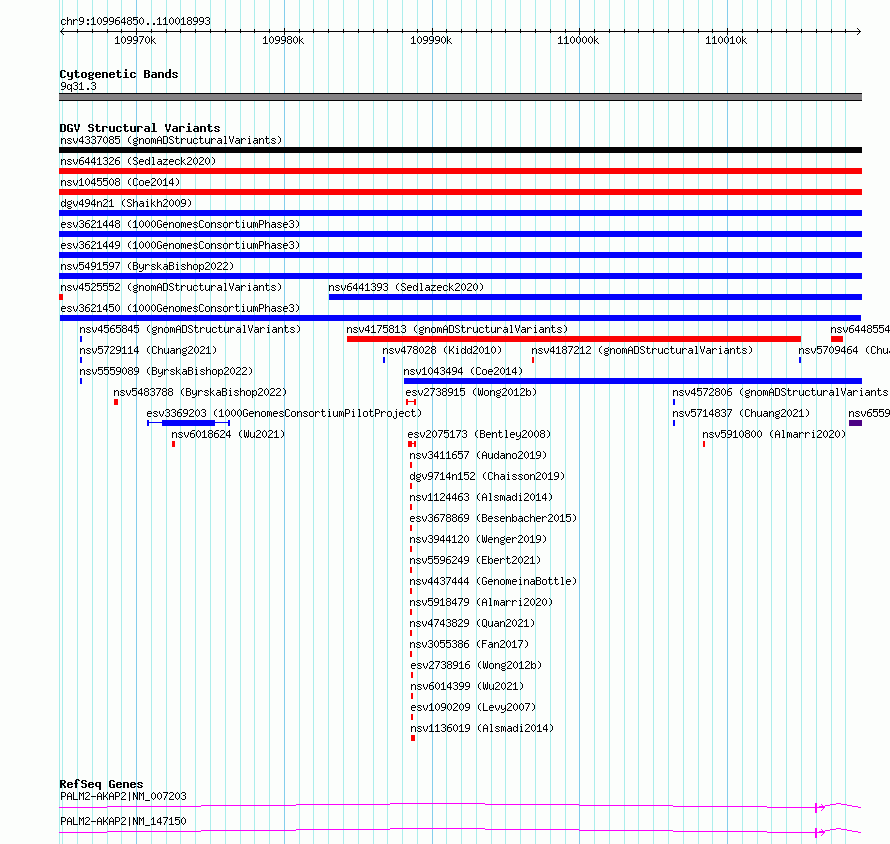Click the red nsv5483788 marker
Image resolution: width=890 pixels, height=844 pixels.
coord(116,402)
